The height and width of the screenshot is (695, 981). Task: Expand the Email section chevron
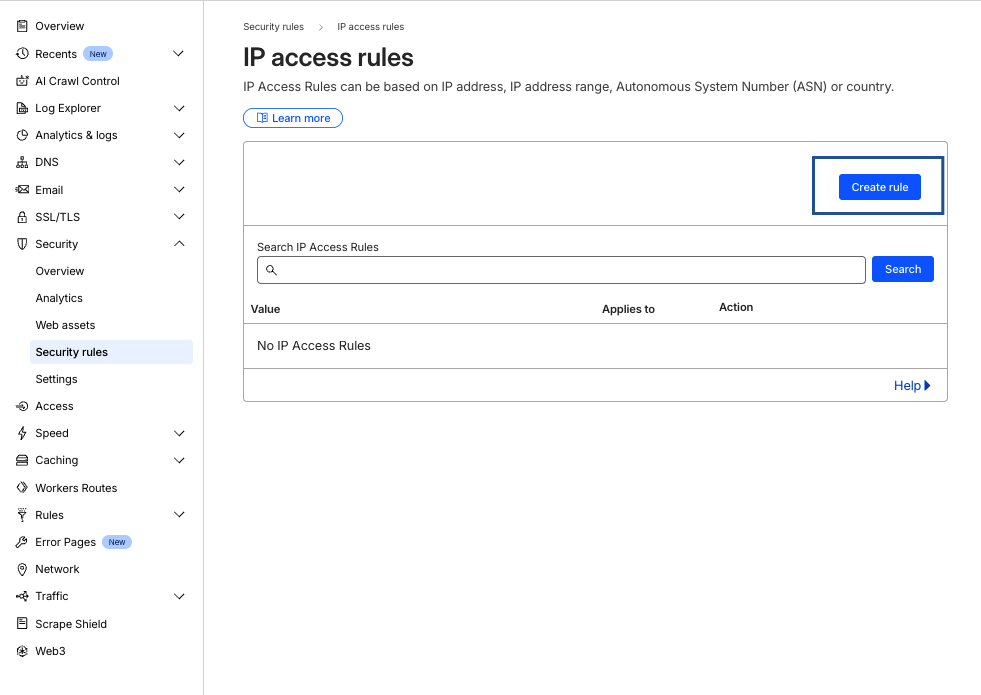click(x=179, y=190)
